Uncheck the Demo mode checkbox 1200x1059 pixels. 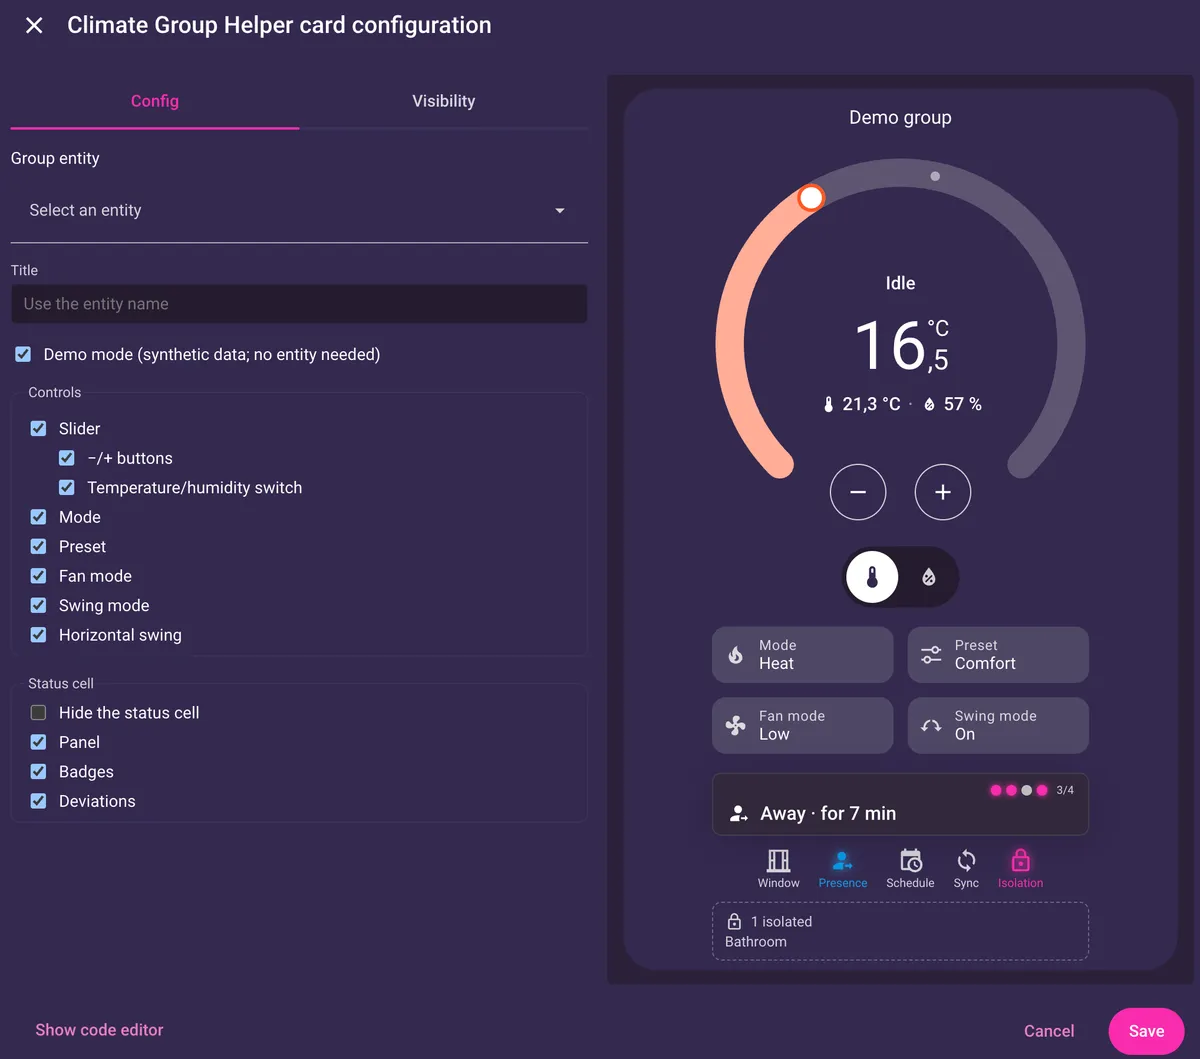(x=23, y=354)
